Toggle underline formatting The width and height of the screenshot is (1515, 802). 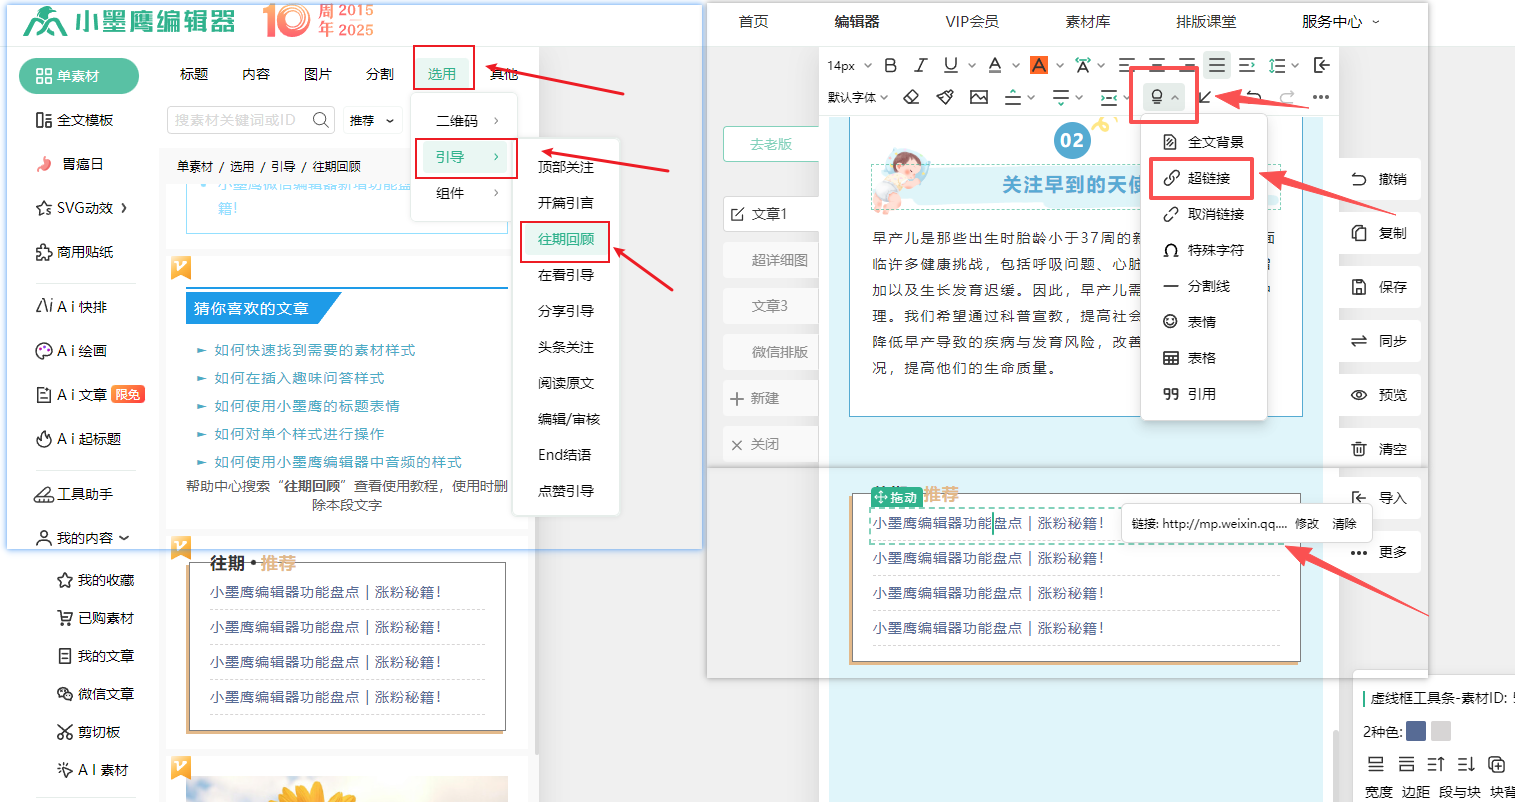point(951,65)
